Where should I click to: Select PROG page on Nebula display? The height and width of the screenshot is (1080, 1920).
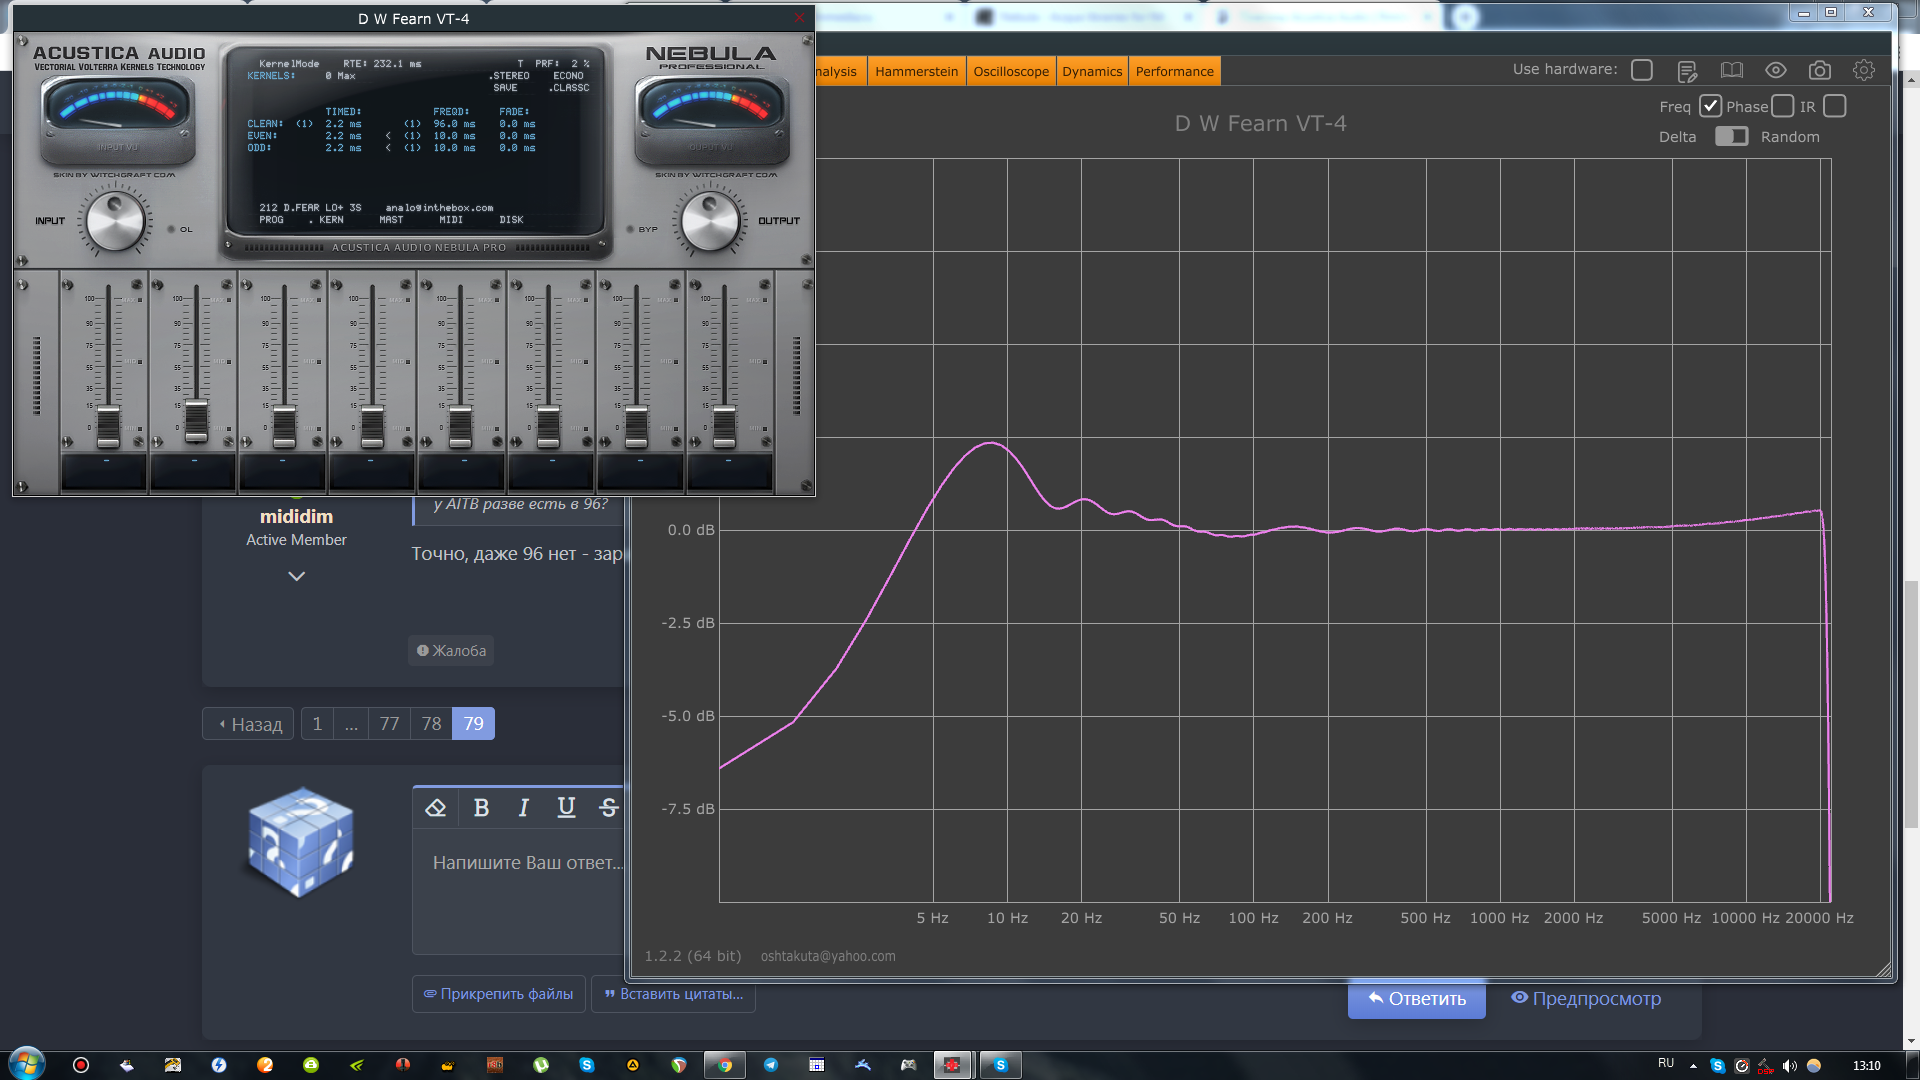pos(271,220)
